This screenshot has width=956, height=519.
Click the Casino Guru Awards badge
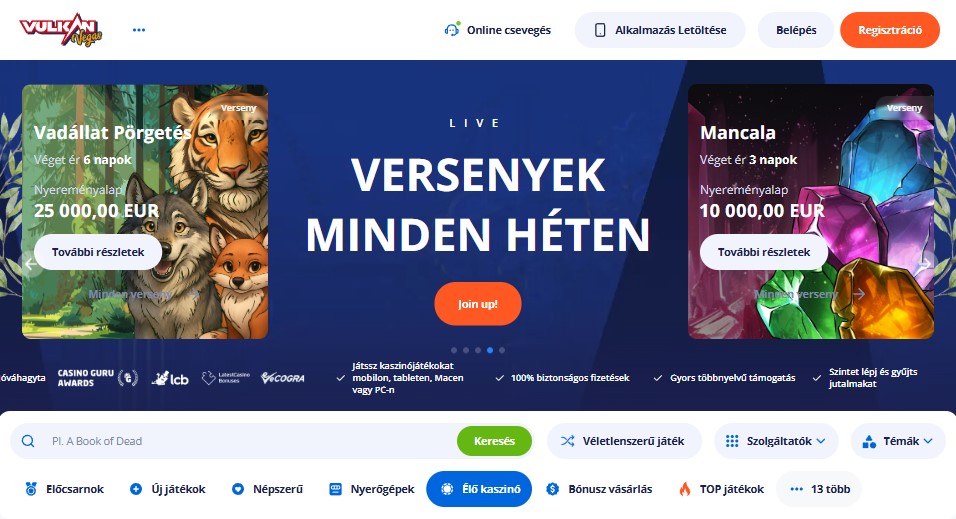[x=98, y=378]
